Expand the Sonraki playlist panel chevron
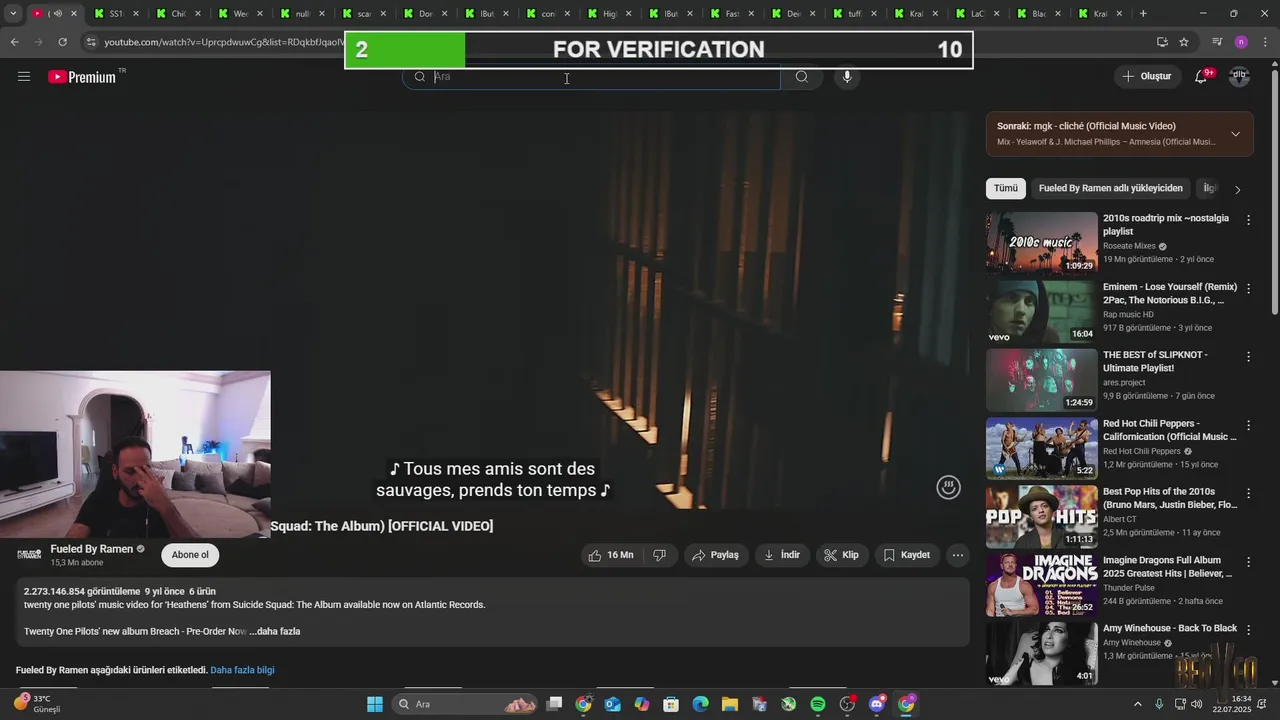 tap(1235, 134)
